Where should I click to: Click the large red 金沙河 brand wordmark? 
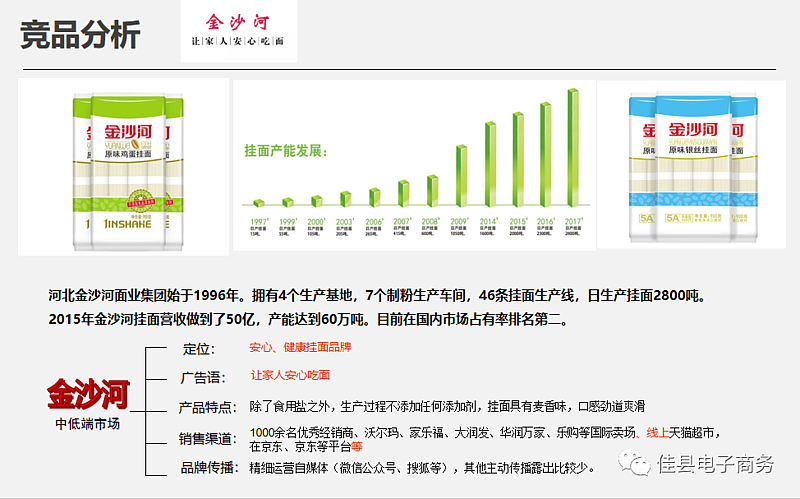pos(88,394)
